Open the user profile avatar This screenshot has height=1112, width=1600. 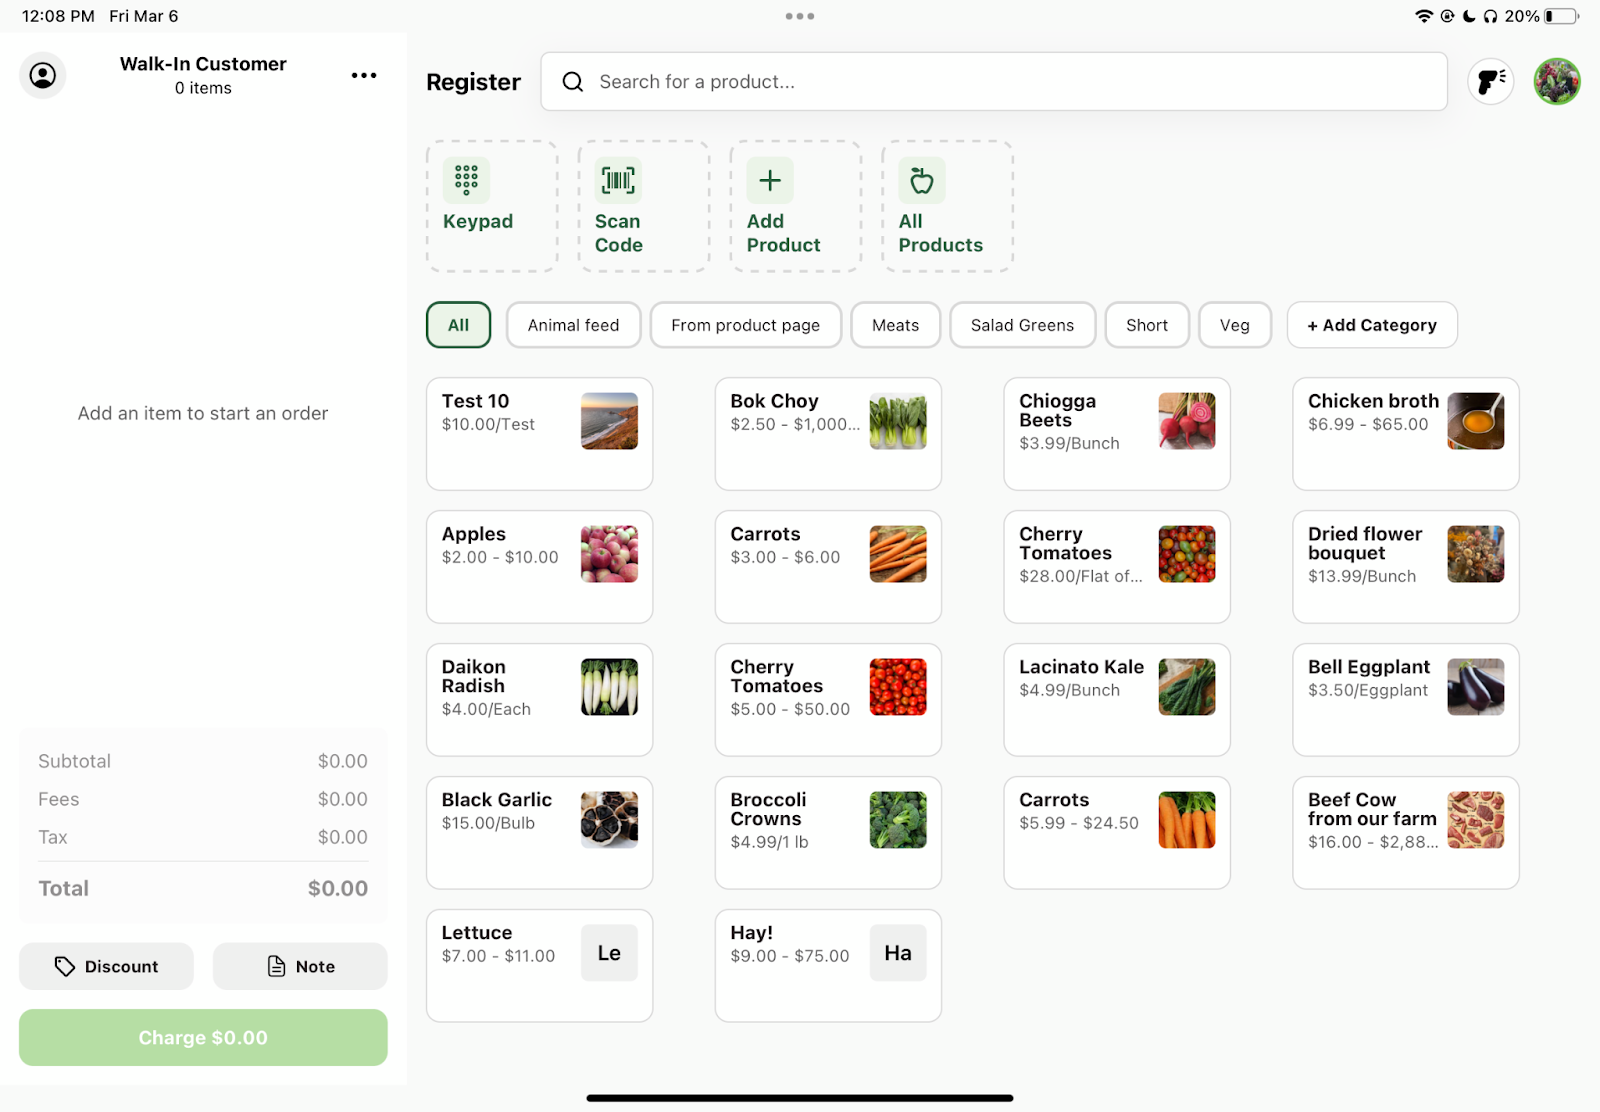click(1556, 81)
